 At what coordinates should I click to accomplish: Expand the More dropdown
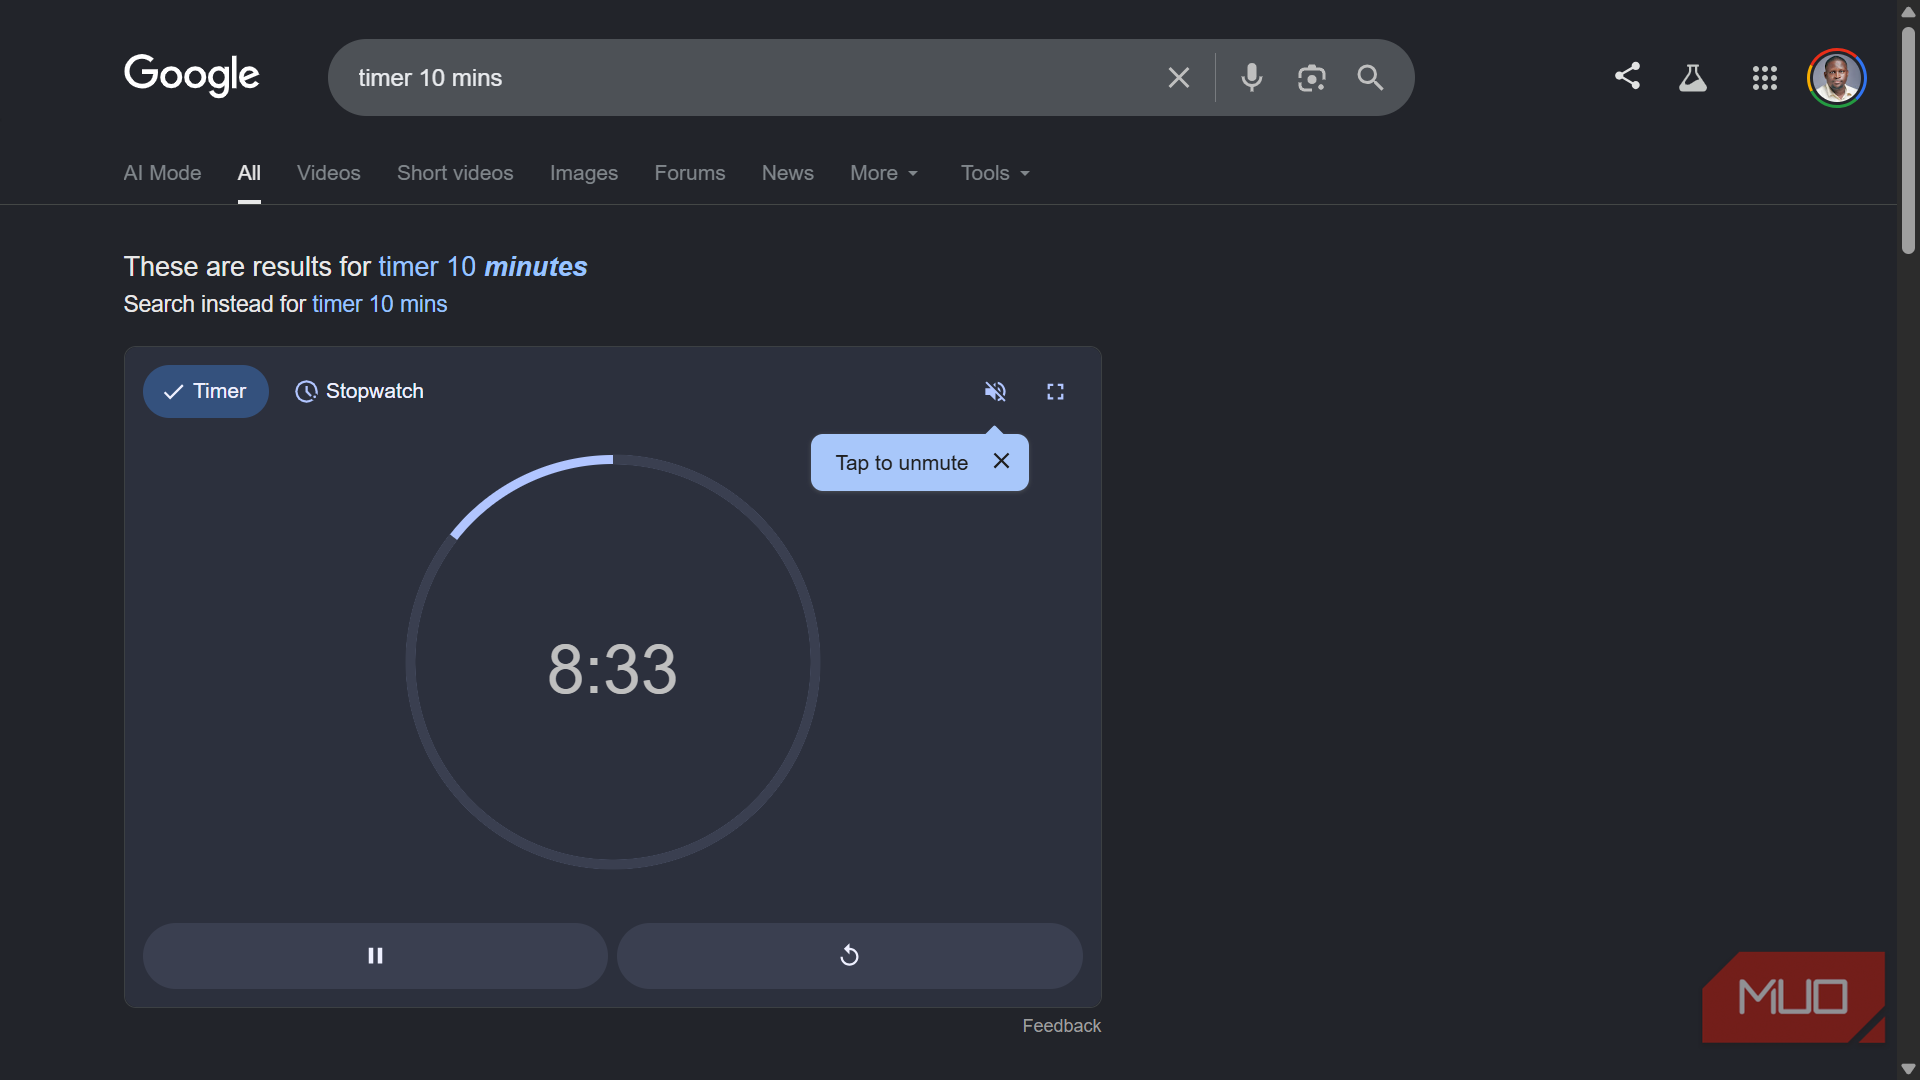coord(884,173)
